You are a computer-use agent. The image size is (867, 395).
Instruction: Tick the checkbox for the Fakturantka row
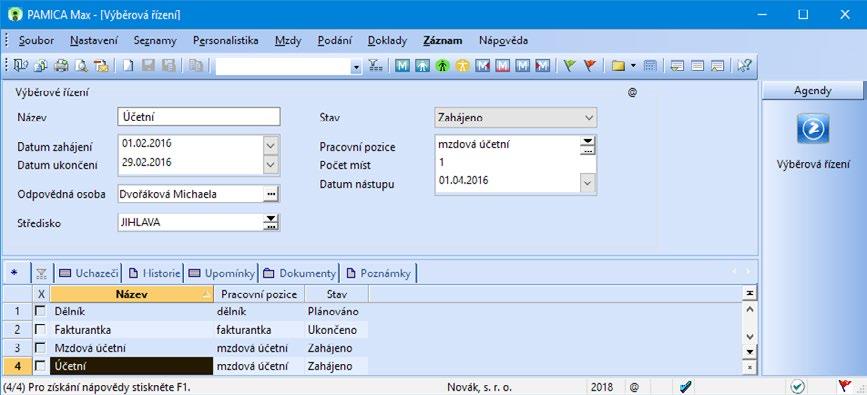coord(40,330)
